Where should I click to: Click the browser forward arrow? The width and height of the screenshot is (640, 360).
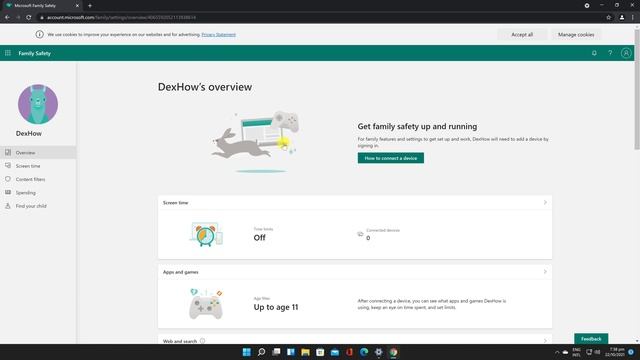[x=18, y=17]
